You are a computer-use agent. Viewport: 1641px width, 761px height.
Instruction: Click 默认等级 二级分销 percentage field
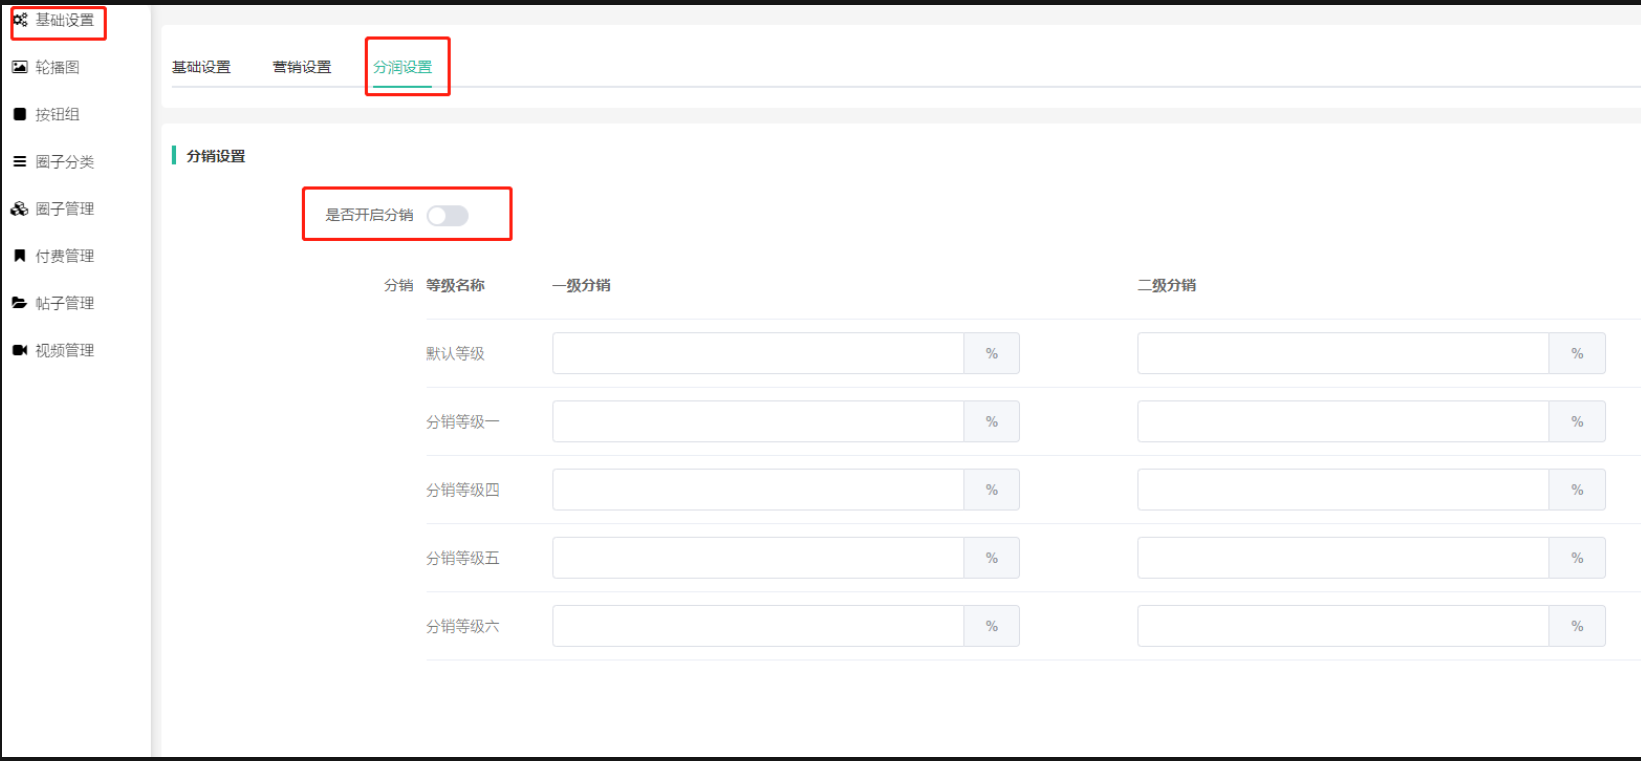pos(1343,354)
